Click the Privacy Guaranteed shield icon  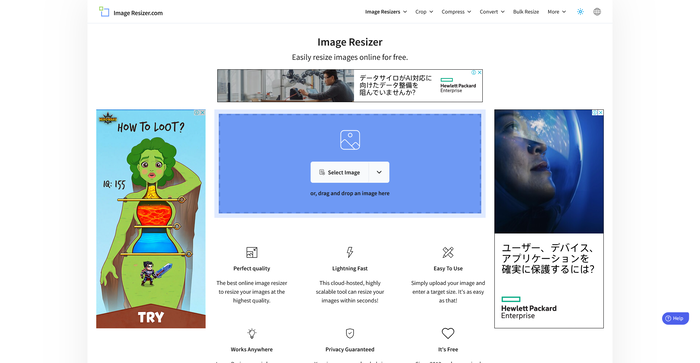pos(350,334)
